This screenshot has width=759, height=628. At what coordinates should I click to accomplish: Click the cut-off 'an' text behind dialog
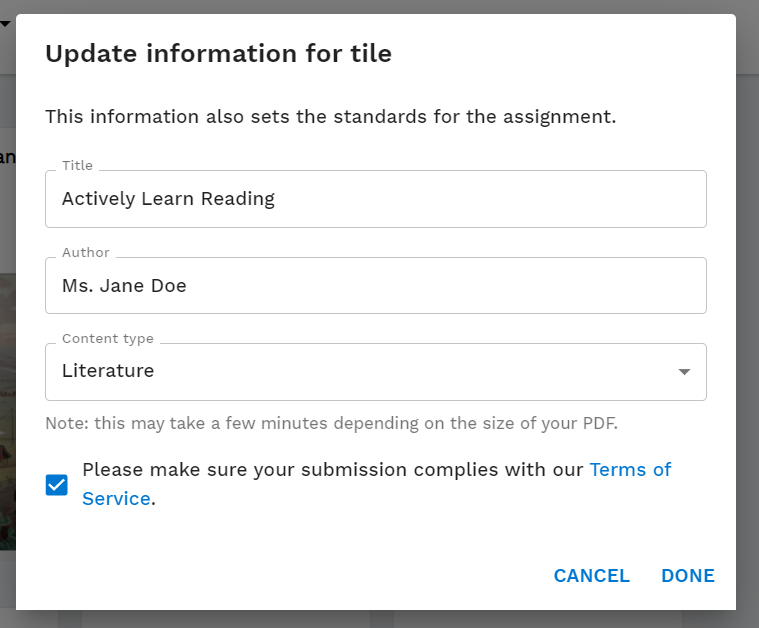[x=8, y=157]
